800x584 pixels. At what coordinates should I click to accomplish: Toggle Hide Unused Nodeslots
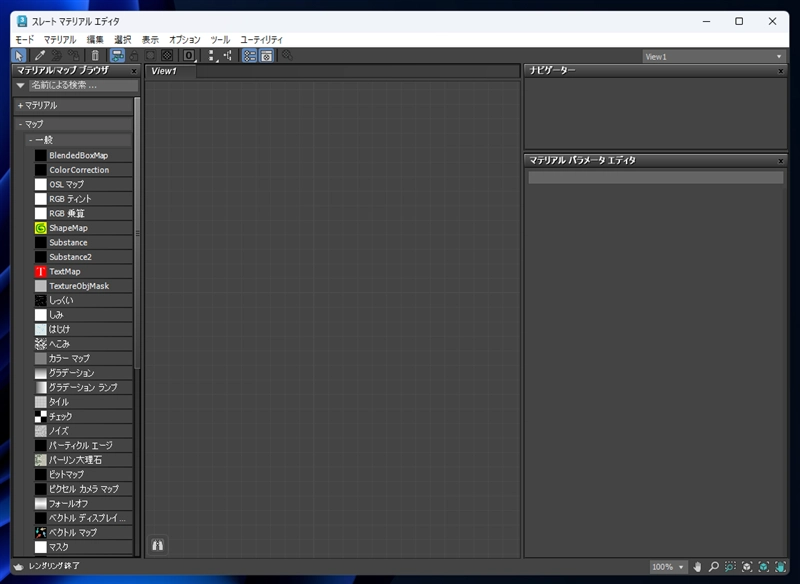134,56
